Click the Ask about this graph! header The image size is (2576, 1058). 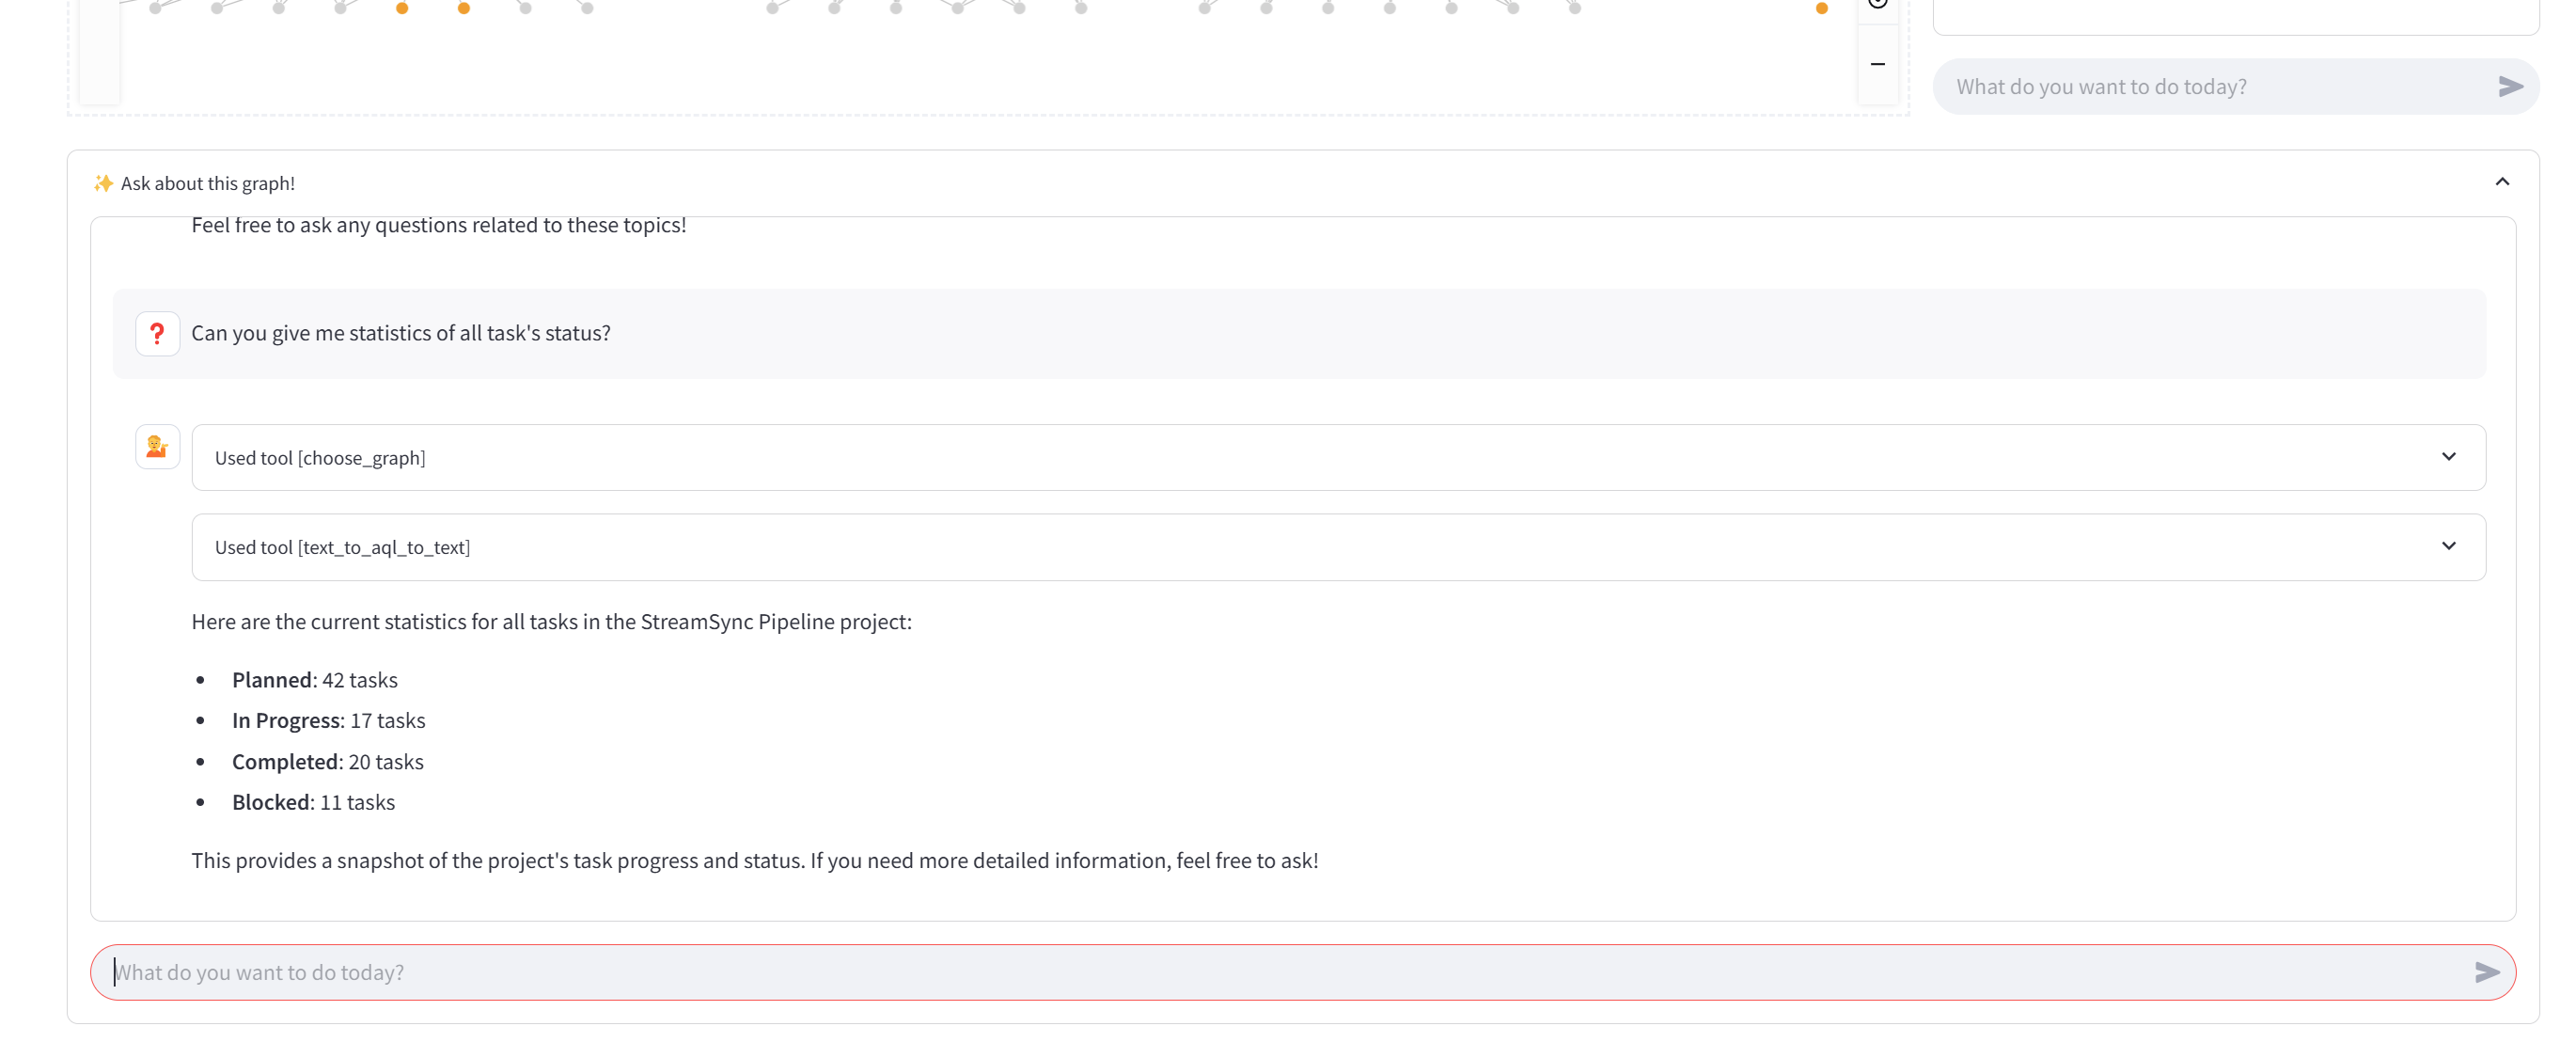click(x=208, y=183)
